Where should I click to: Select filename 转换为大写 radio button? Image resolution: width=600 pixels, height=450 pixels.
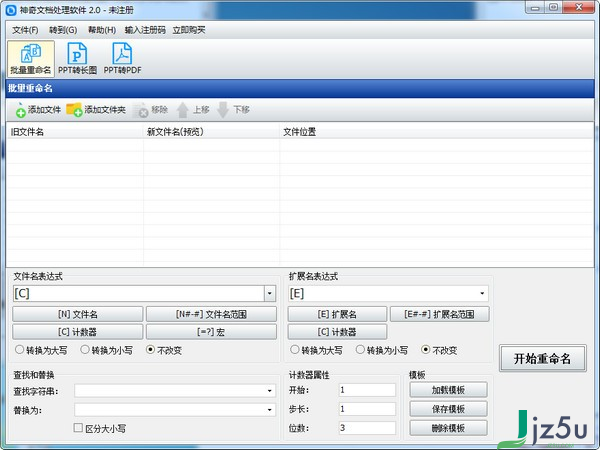pos(20,350)
